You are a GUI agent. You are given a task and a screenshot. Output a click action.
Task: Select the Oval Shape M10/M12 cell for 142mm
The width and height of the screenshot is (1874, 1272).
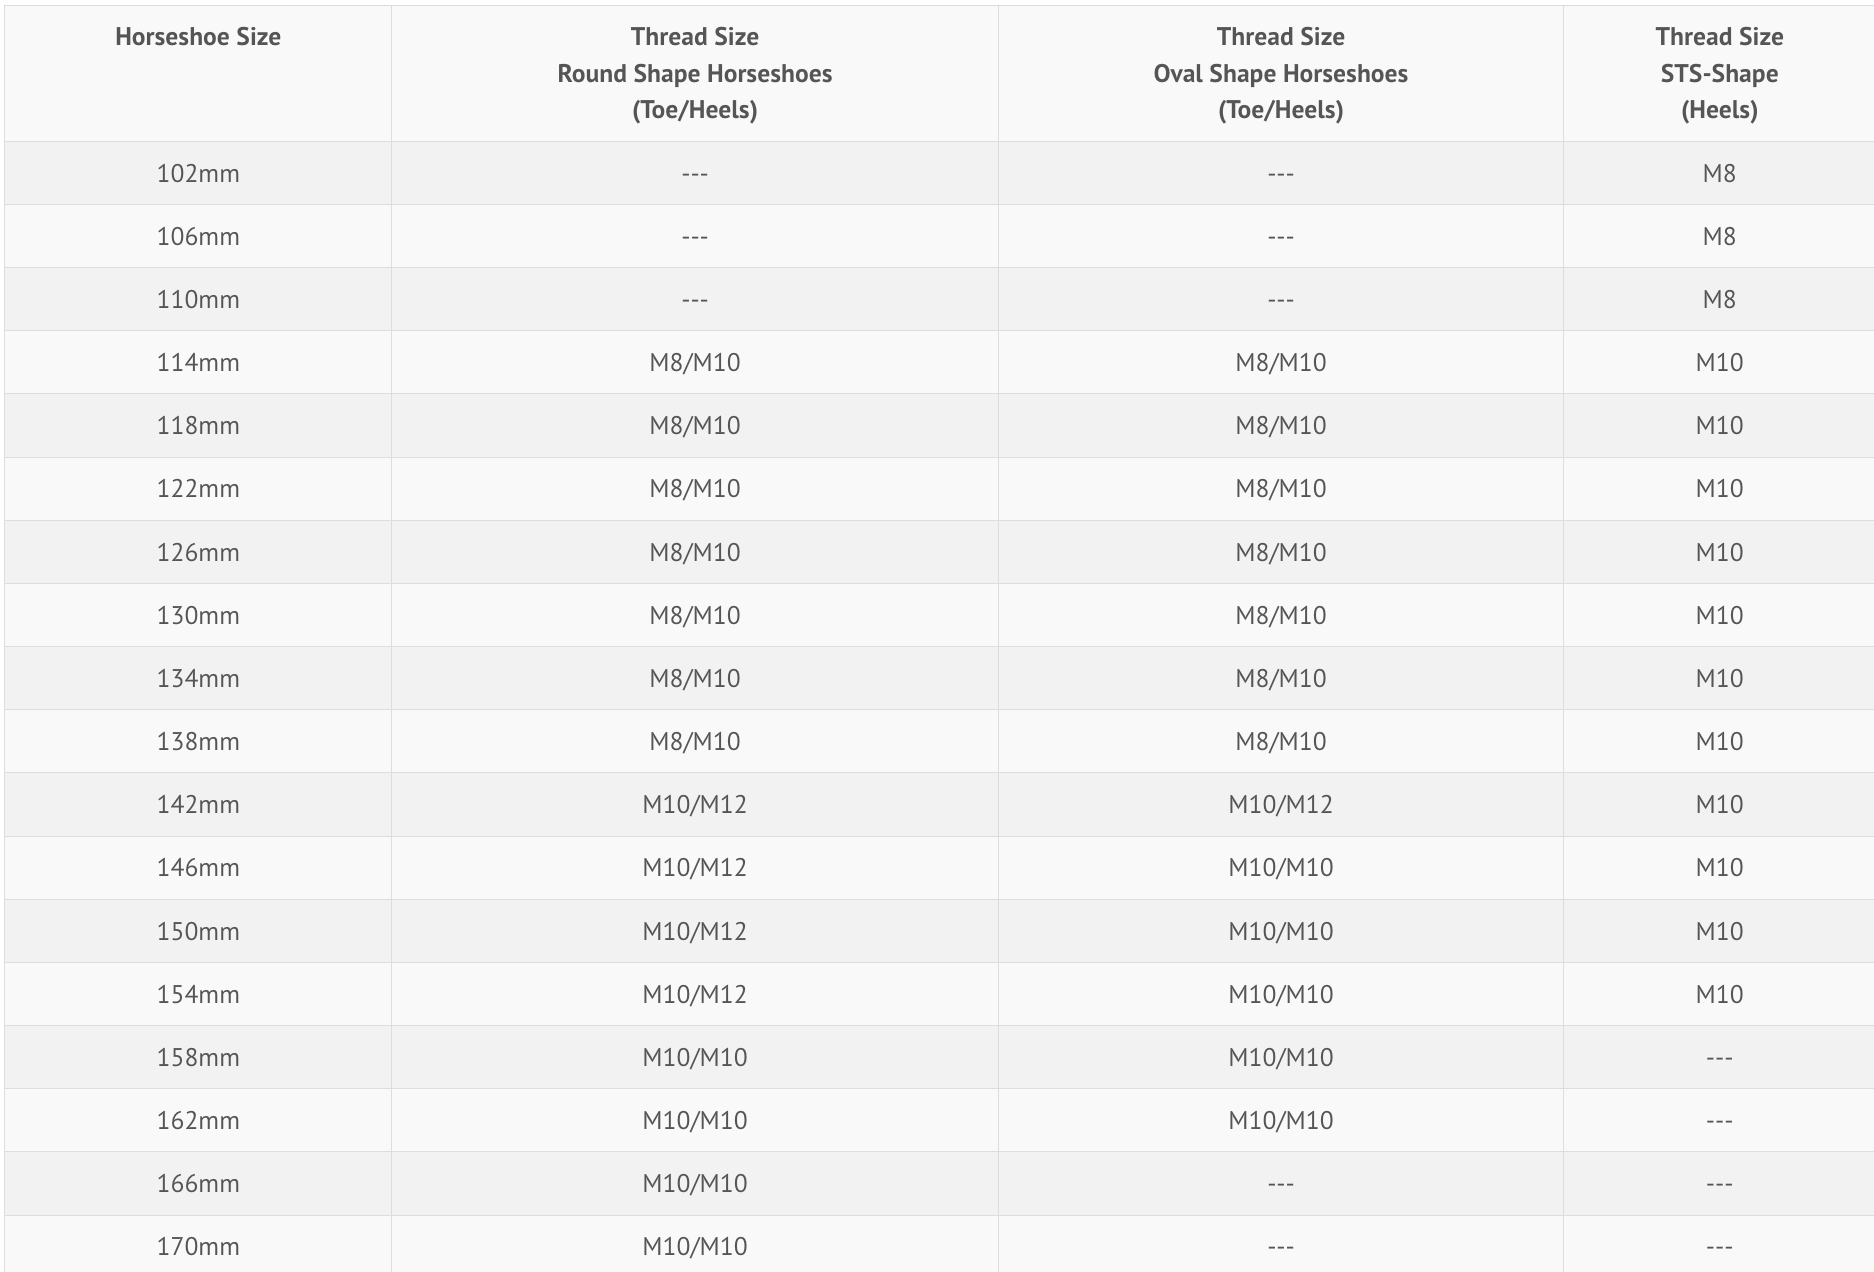pyautogui.click(x=1280, y=804)
